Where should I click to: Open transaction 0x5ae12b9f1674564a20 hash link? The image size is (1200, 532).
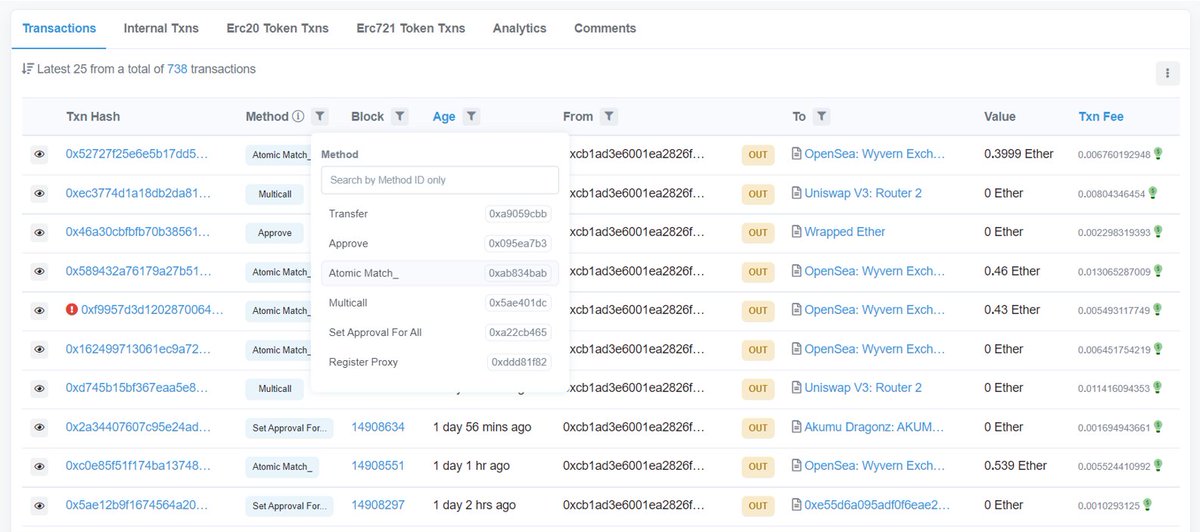pos(137,505)
